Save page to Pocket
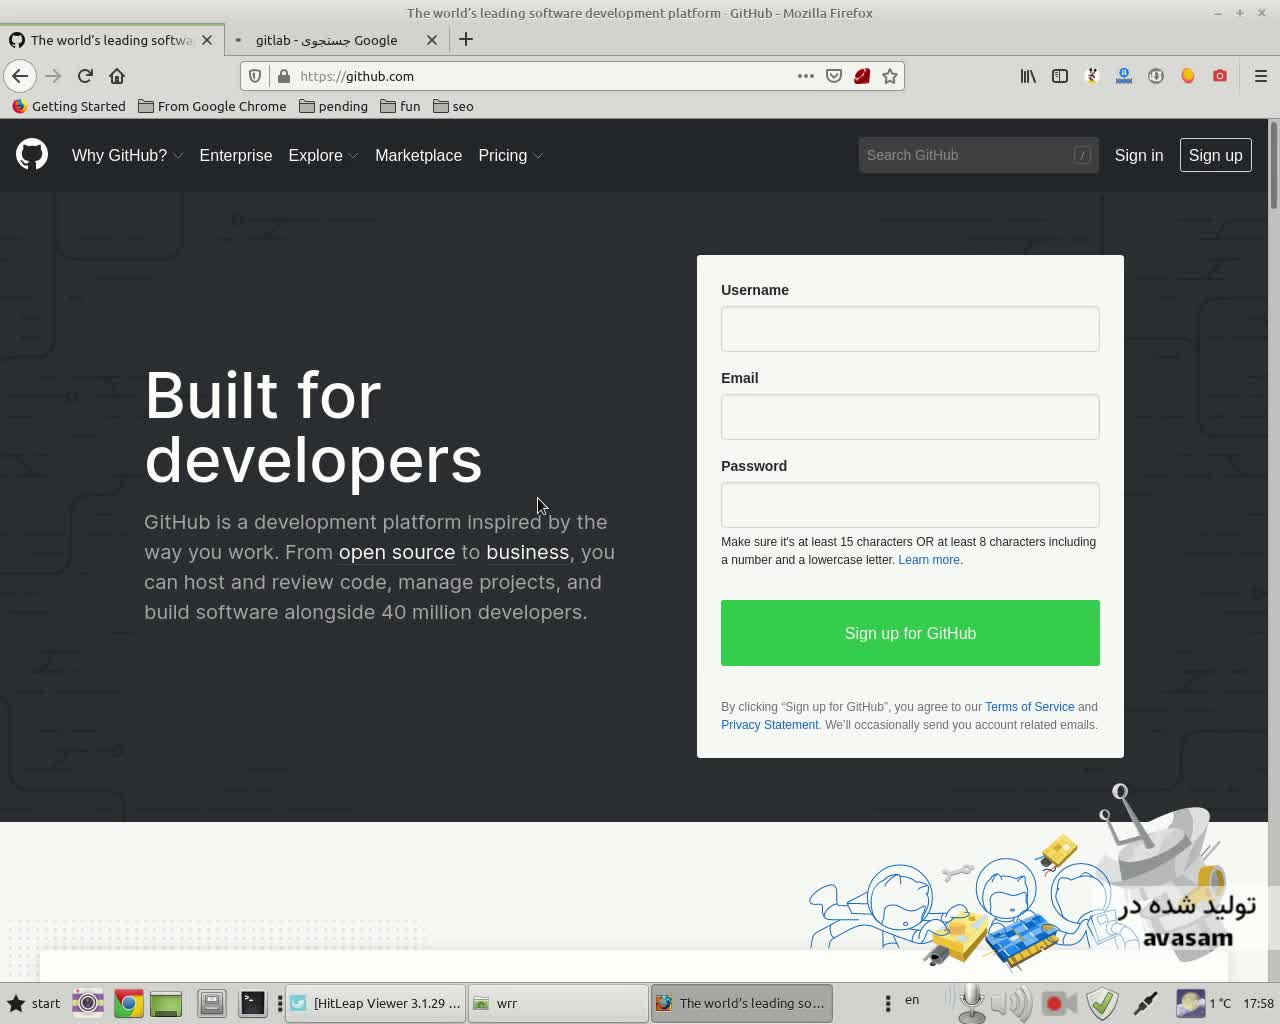The height and width of the screenshot is (1024, 1280). tap(834, 76)
